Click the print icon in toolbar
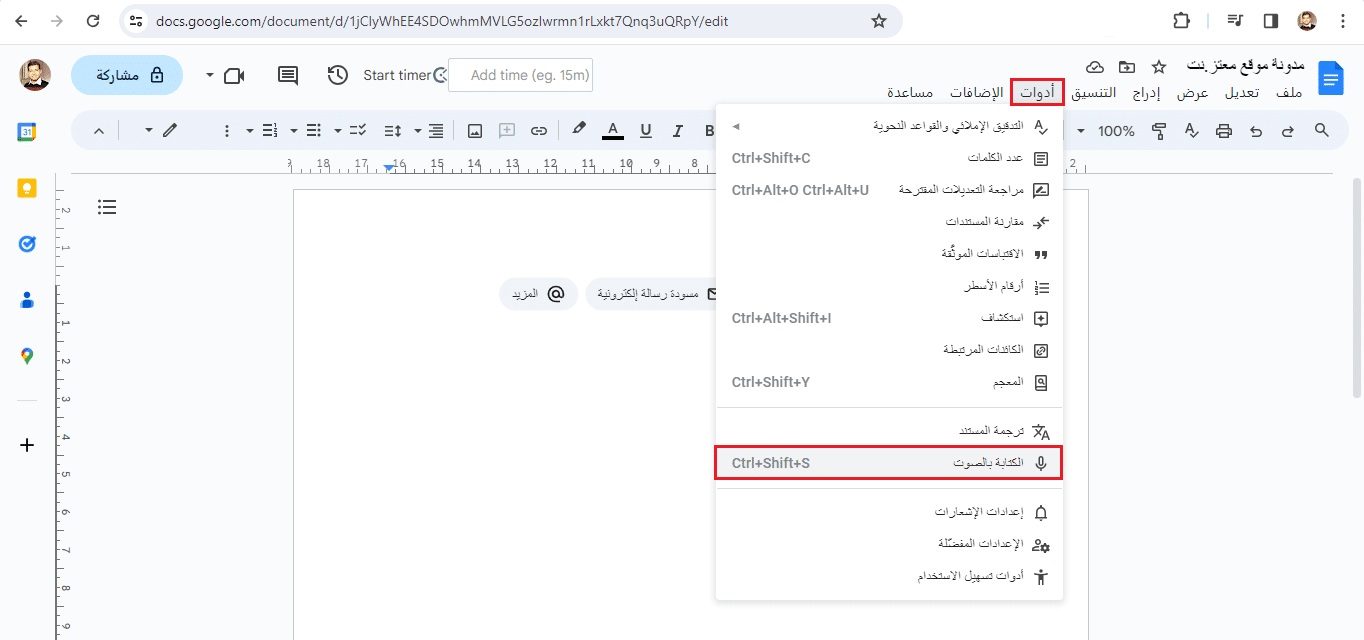The width and height of the screenshot is (1364, 640). pyautogui.click(x=1223, y=130)
